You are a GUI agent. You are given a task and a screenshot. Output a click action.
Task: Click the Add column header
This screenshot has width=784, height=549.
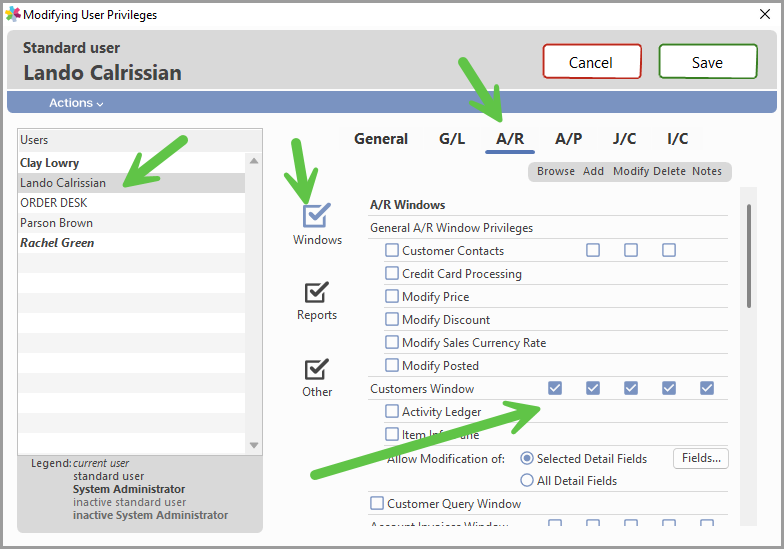tap(593, 171)
